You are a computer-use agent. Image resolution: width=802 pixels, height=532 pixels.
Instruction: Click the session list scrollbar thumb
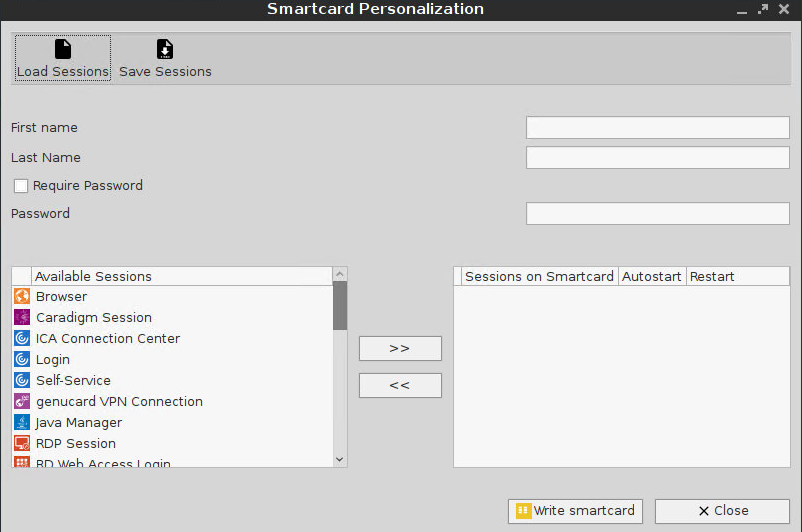pos(340,306)
